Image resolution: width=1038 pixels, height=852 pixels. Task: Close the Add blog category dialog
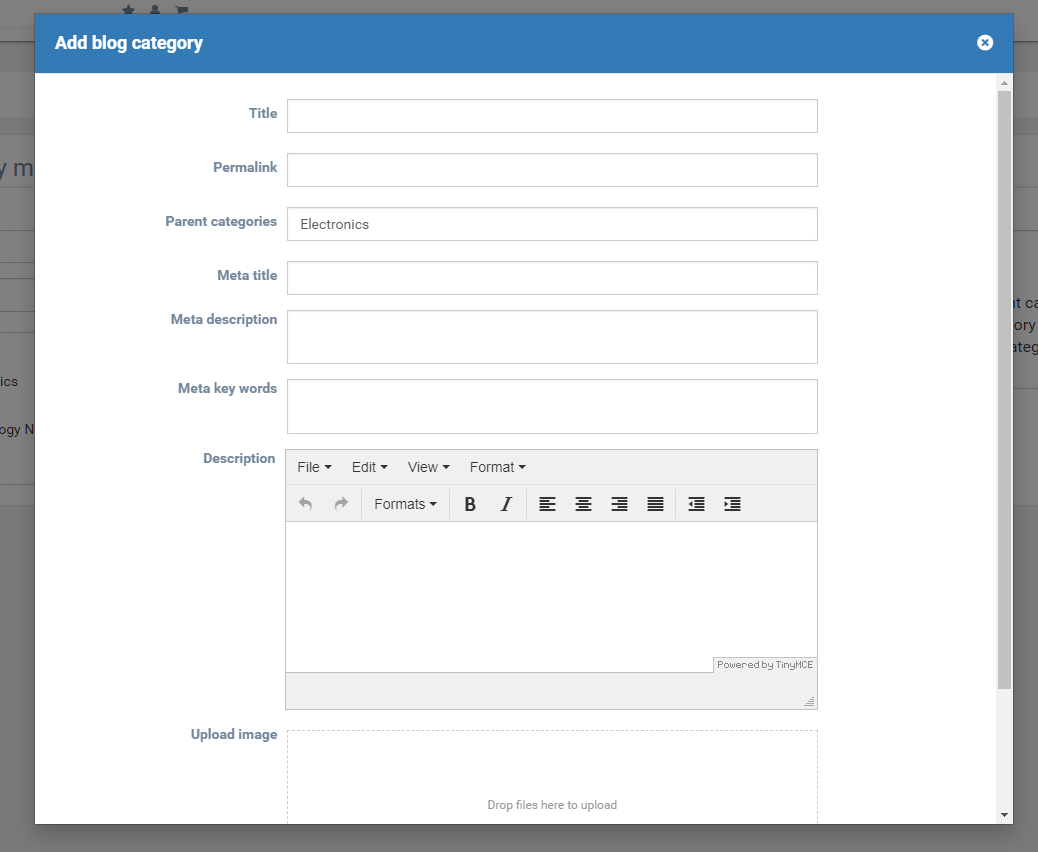point(985,42)
